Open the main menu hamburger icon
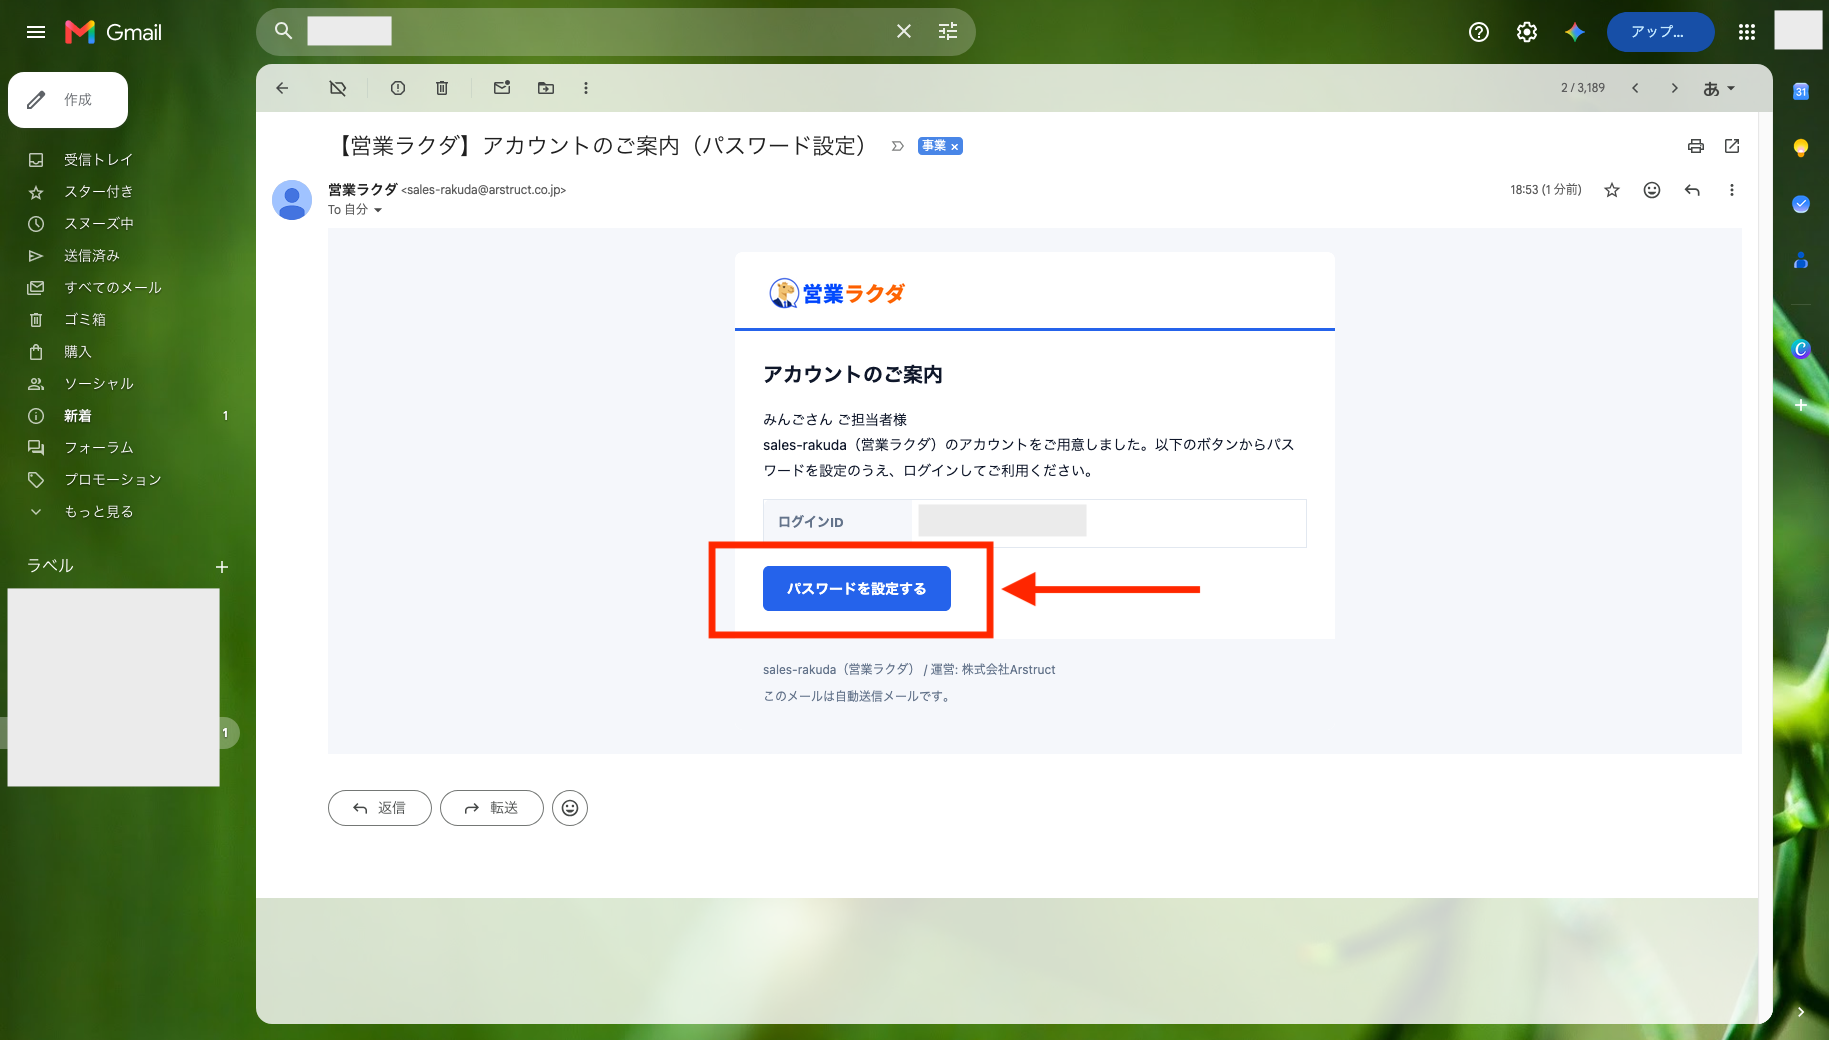The image size is (1829, 1040). 36,32
